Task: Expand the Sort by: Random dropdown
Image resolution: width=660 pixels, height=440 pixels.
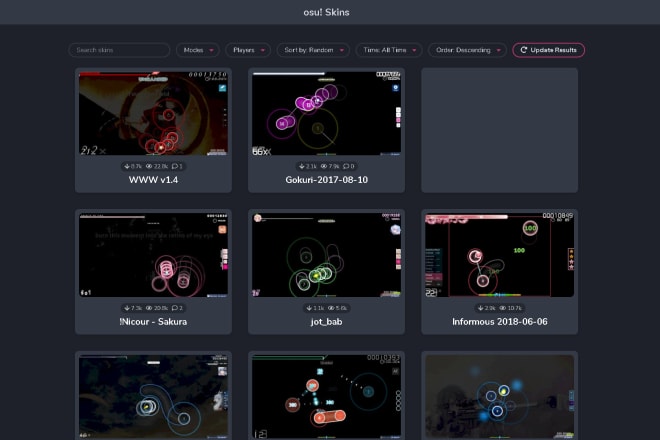Action: (313, 50)
